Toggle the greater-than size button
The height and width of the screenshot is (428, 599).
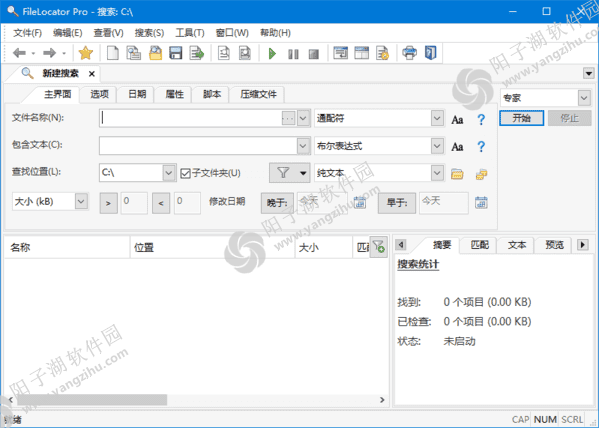click(x=108, y=203)
